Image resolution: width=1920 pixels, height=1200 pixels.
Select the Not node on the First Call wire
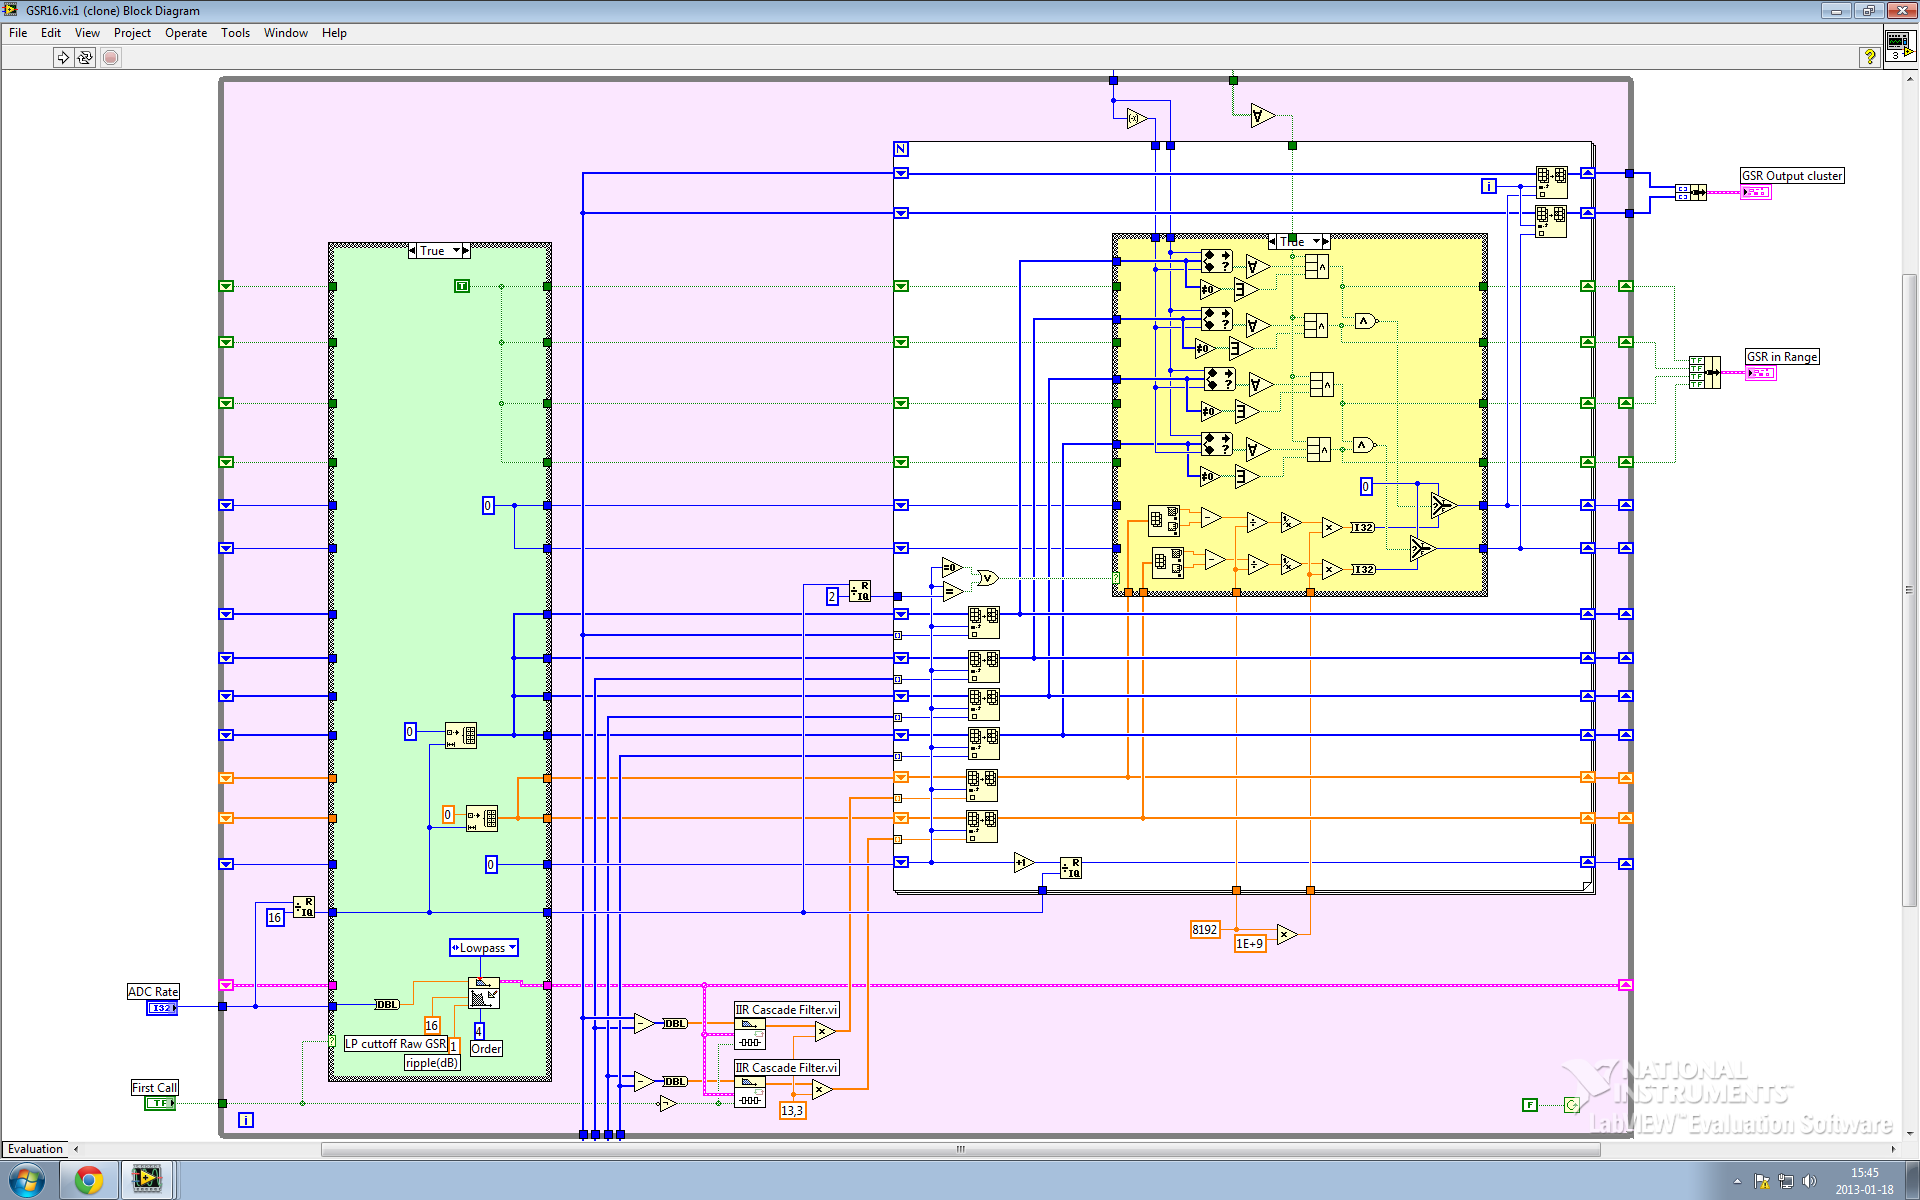coord(667,1103)
